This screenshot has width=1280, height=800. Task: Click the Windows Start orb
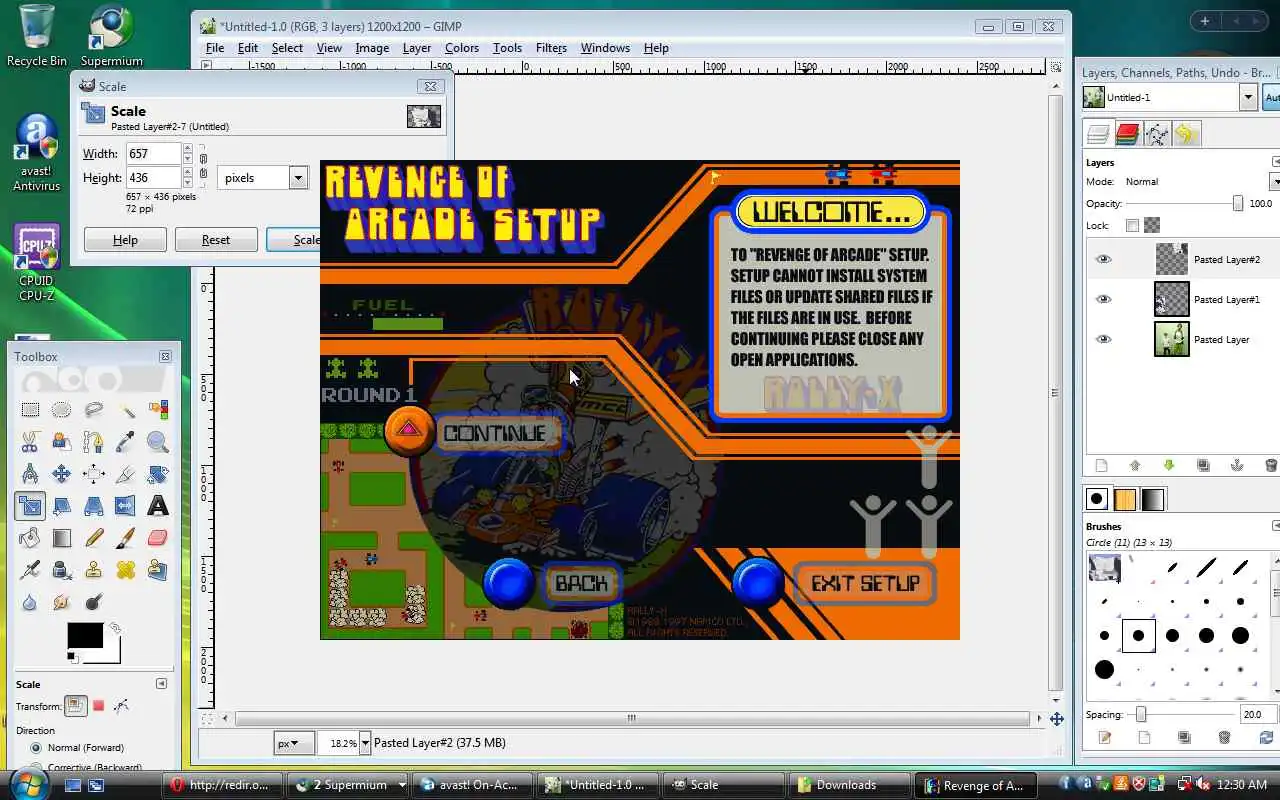point(27,783)
